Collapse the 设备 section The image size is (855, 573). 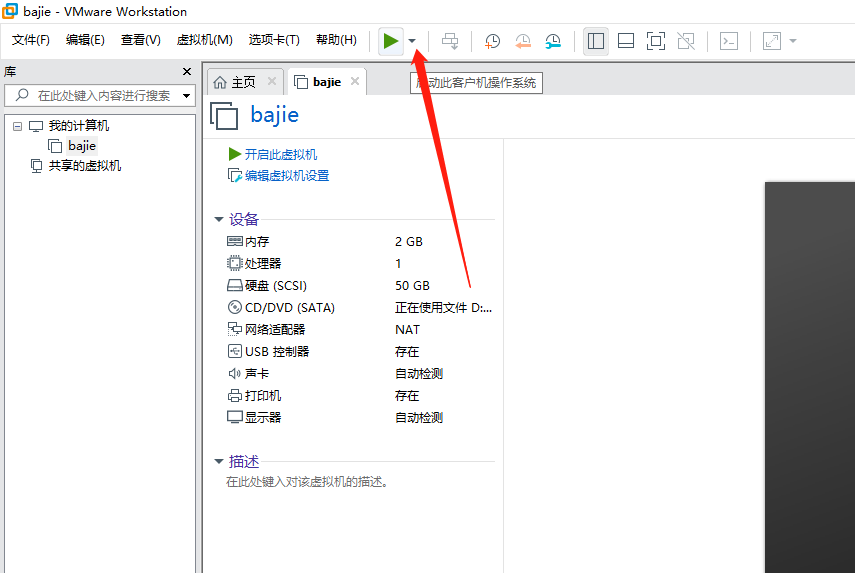tap(219, 220)
